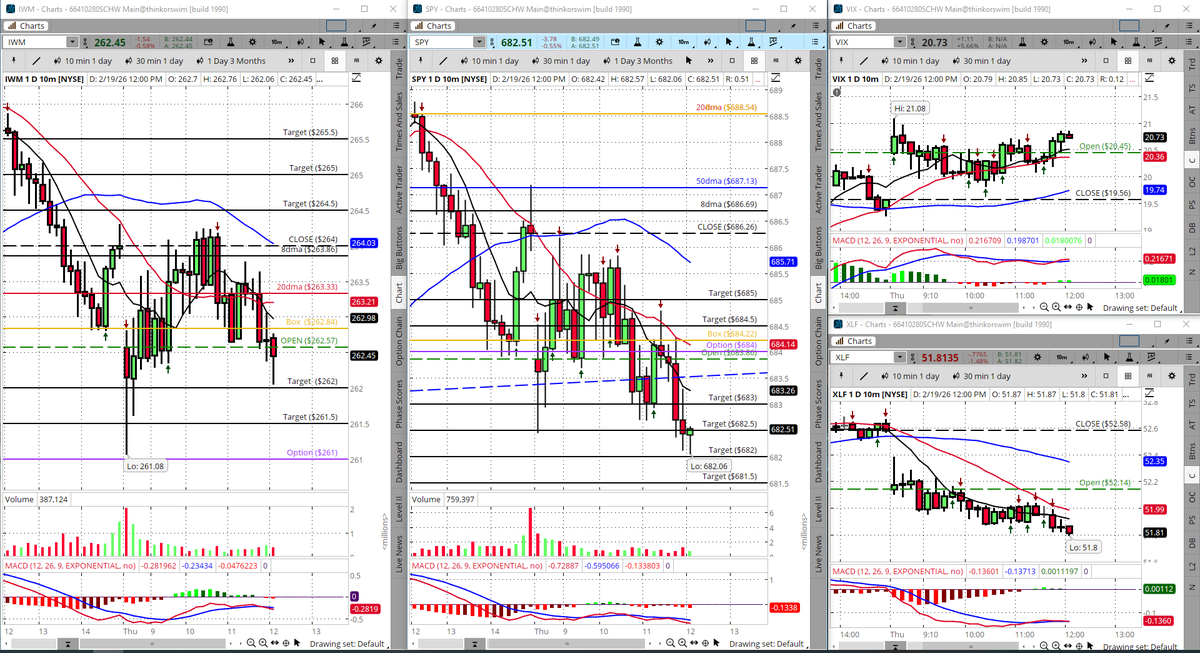The image size is (1200, 653).
Task: Open chart style candlestick menu in IWM window
Action: [x=300, y=42]
